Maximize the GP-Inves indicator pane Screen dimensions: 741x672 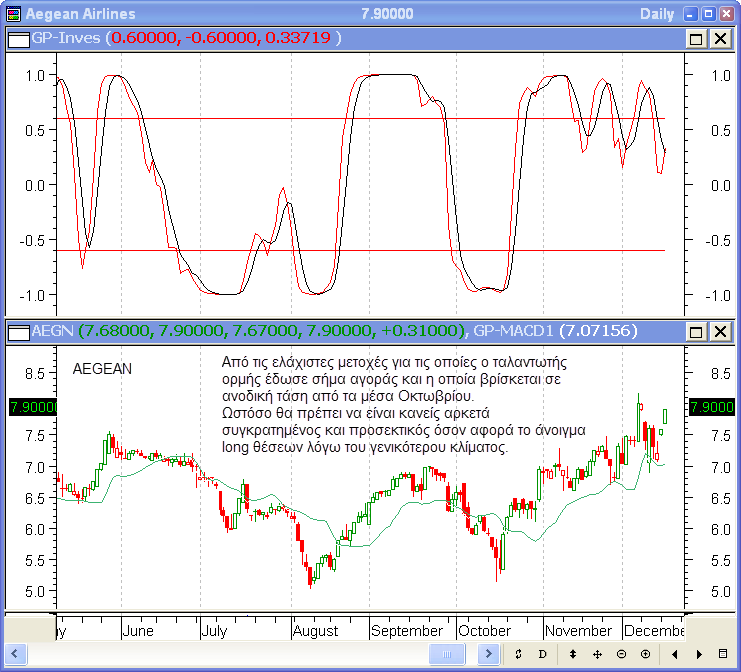(697, 38)
